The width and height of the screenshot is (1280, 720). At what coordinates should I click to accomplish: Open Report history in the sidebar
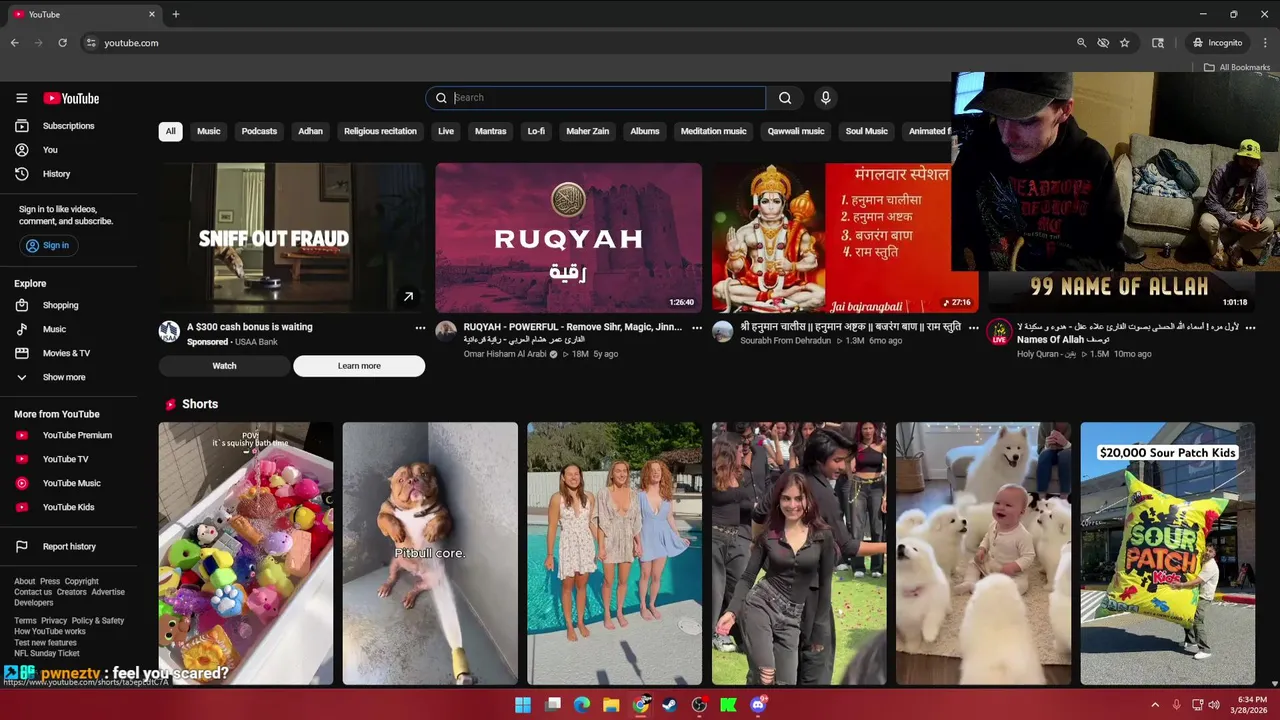click(x=68, y=547)
